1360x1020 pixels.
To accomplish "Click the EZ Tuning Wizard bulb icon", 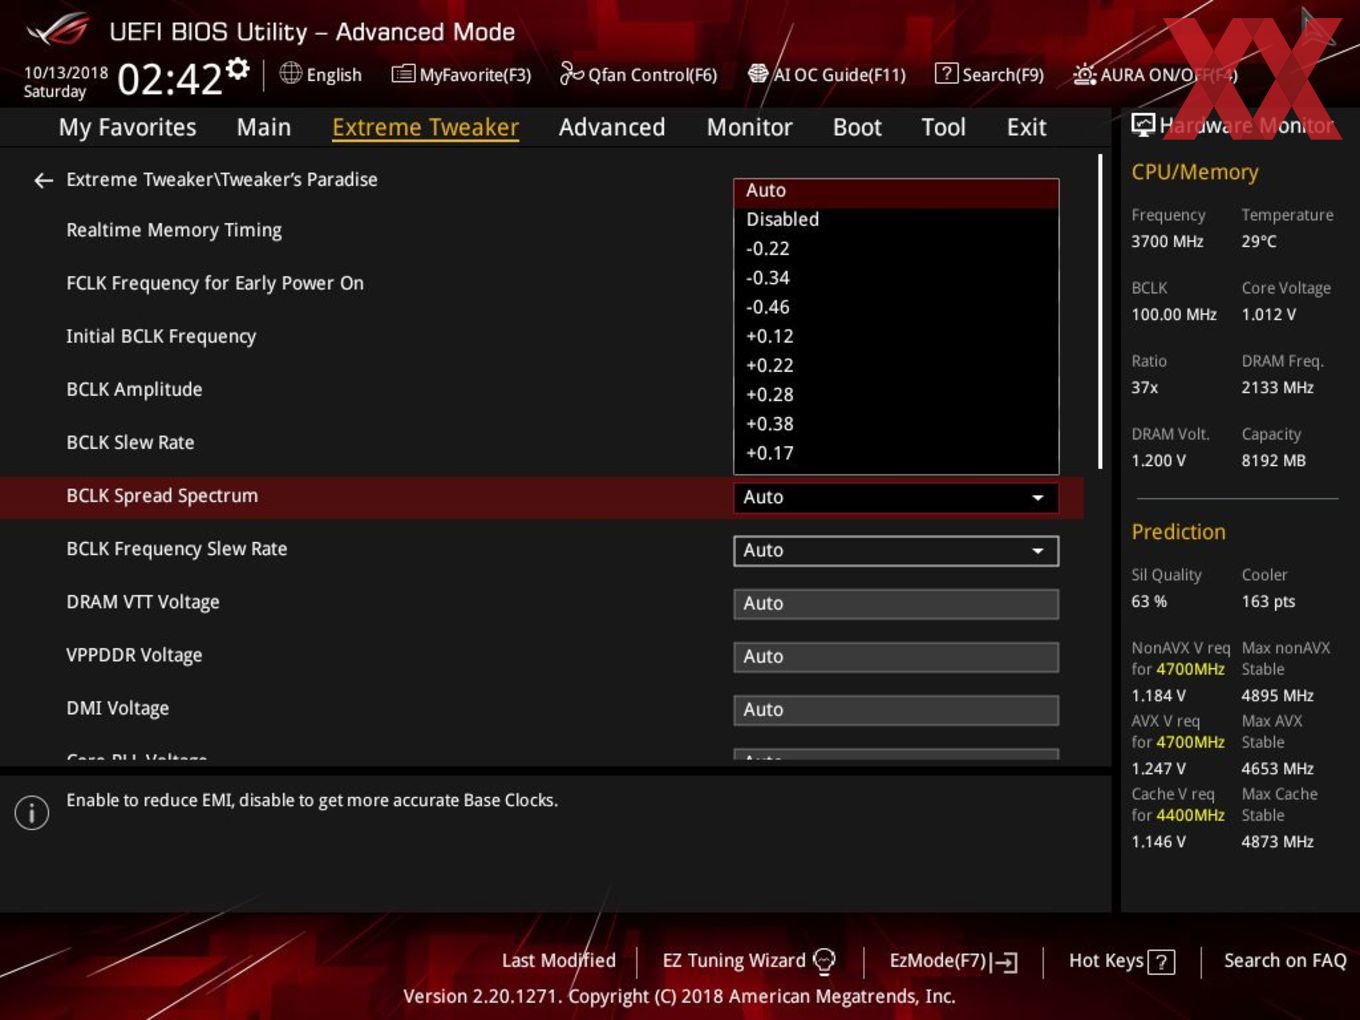I will point(824,961).
